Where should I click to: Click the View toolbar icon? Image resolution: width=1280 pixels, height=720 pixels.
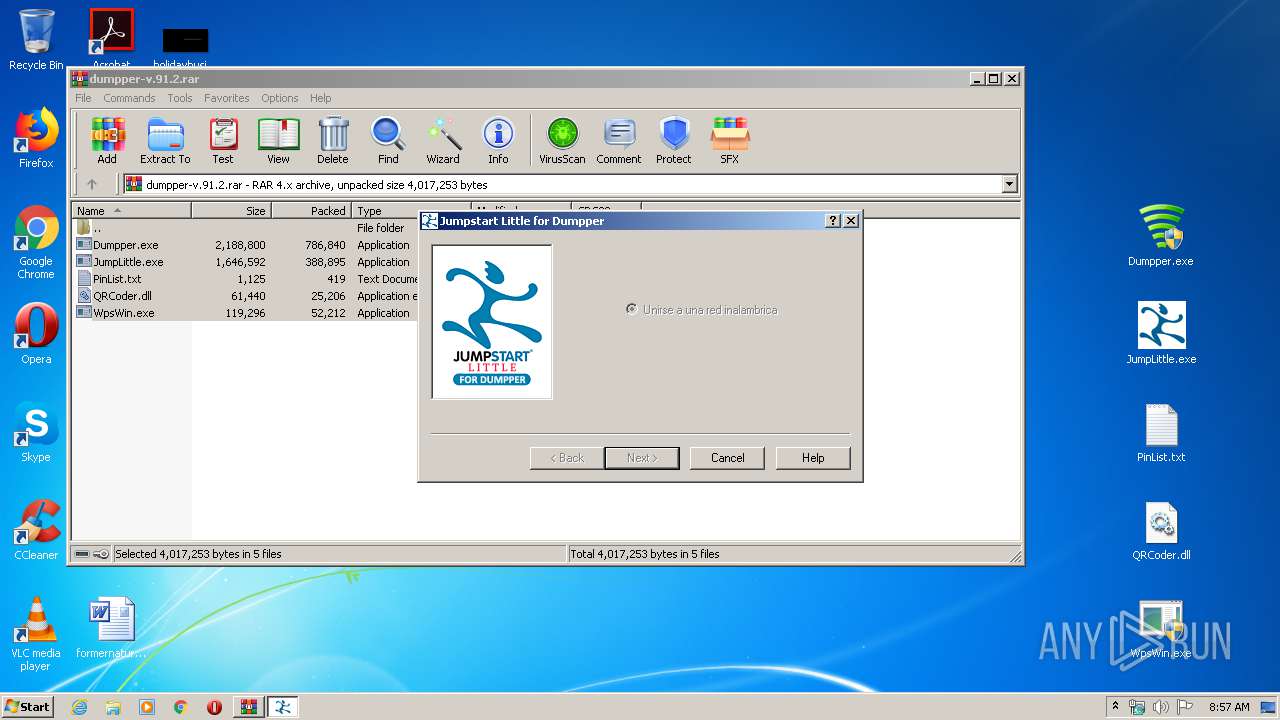tap(278, 140)
